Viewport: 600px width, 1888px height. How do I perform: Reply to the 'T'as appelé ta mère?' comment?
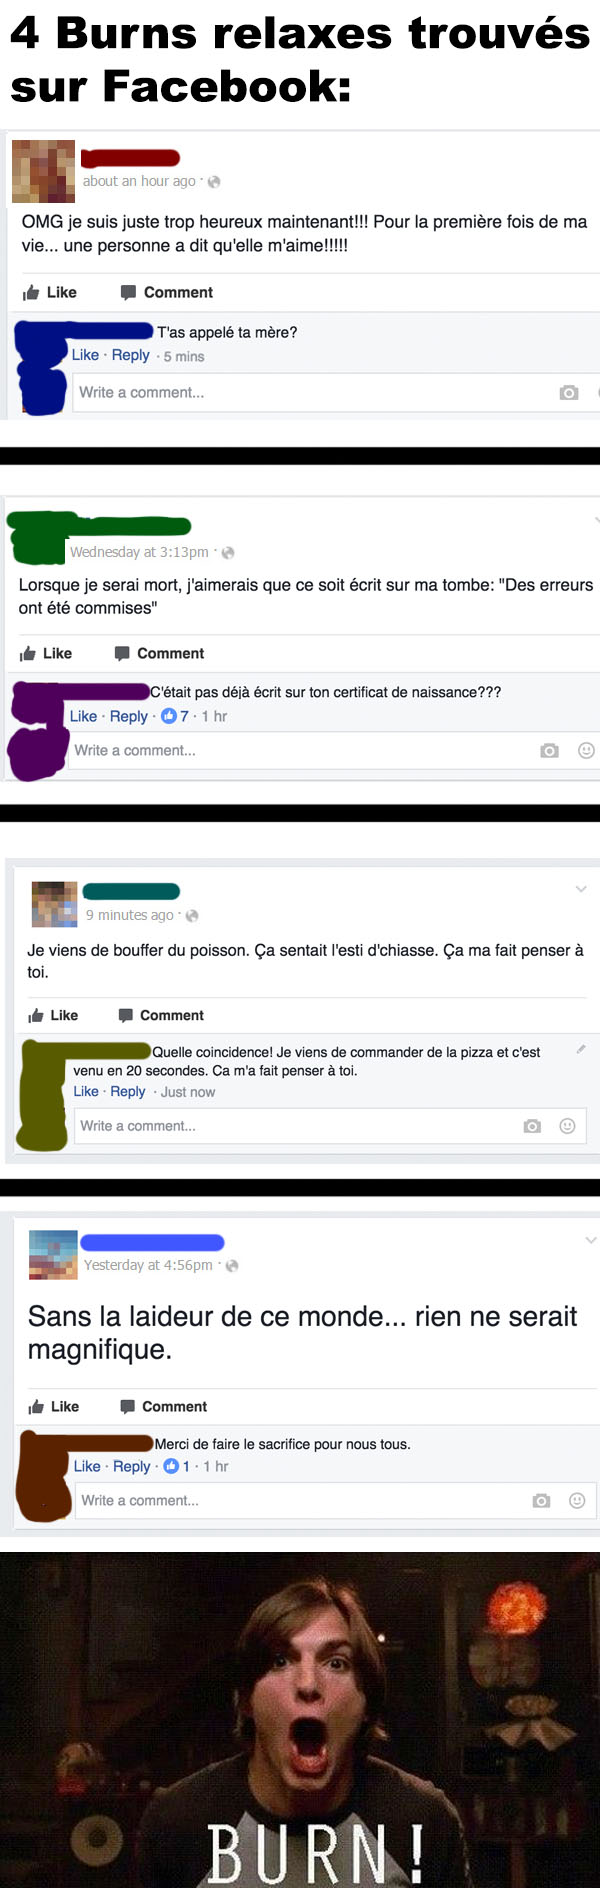point(131,355)
